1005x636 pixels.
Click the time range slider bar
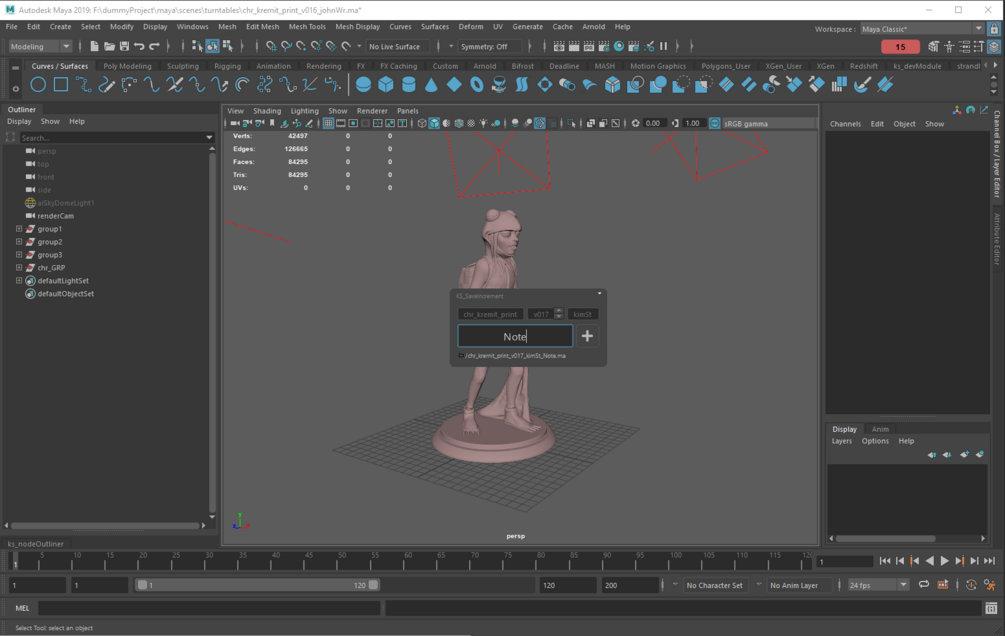tap(258, 585)
